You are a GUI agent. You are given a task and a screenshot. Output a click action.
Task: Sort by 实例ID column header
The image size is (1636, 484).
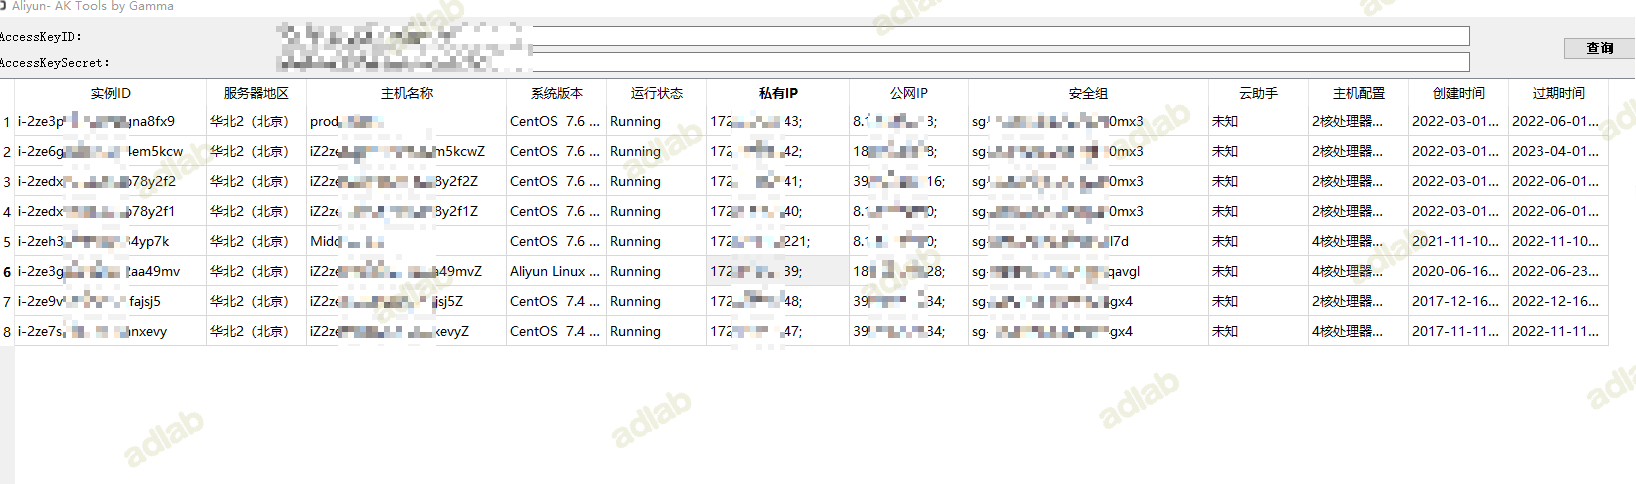110,93
